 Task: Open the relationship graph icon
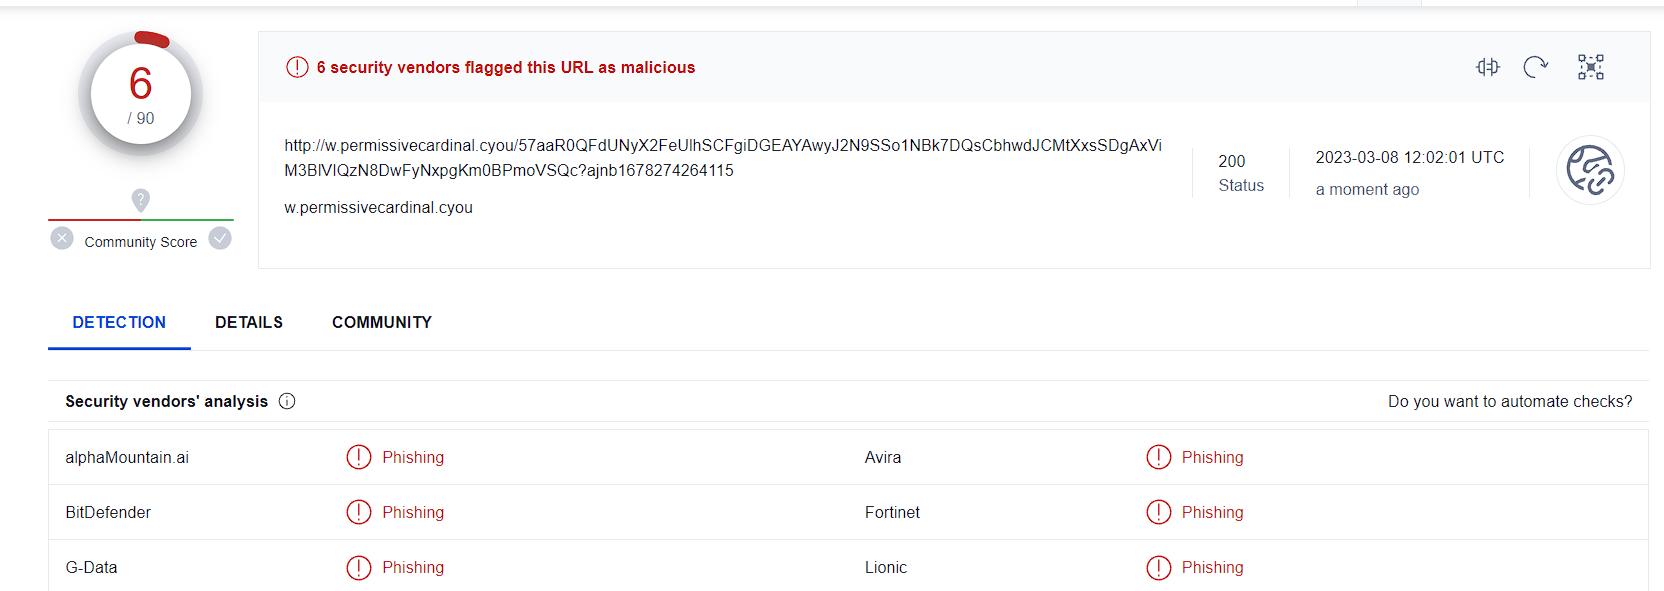tap(1590, 67)
